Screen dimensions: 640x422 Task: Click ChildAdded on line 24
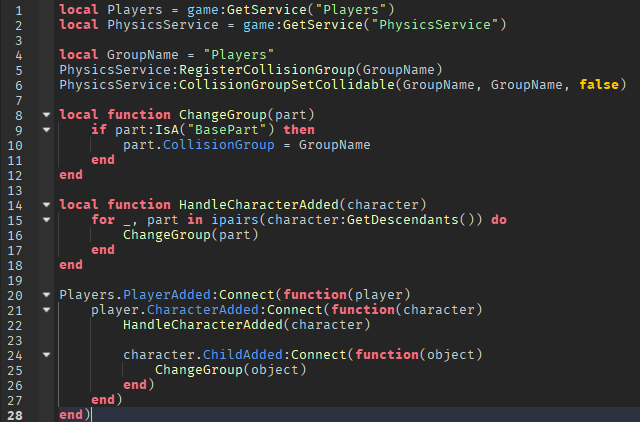pyautogui.click(x=243, y=355)
